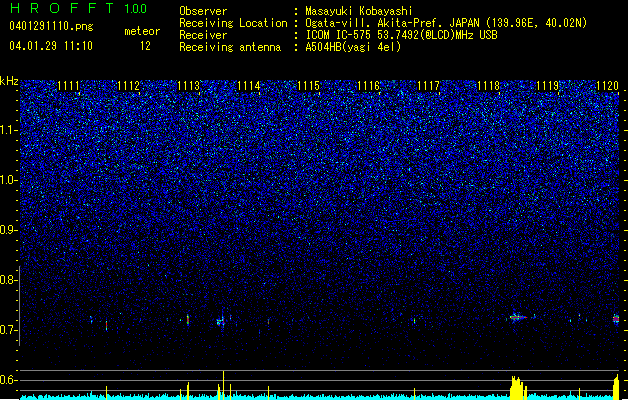The width and height of the screenshot is (629, 400).
Task: Click the 0.7 kHz axis label
Action: click(x=9, y=330)
